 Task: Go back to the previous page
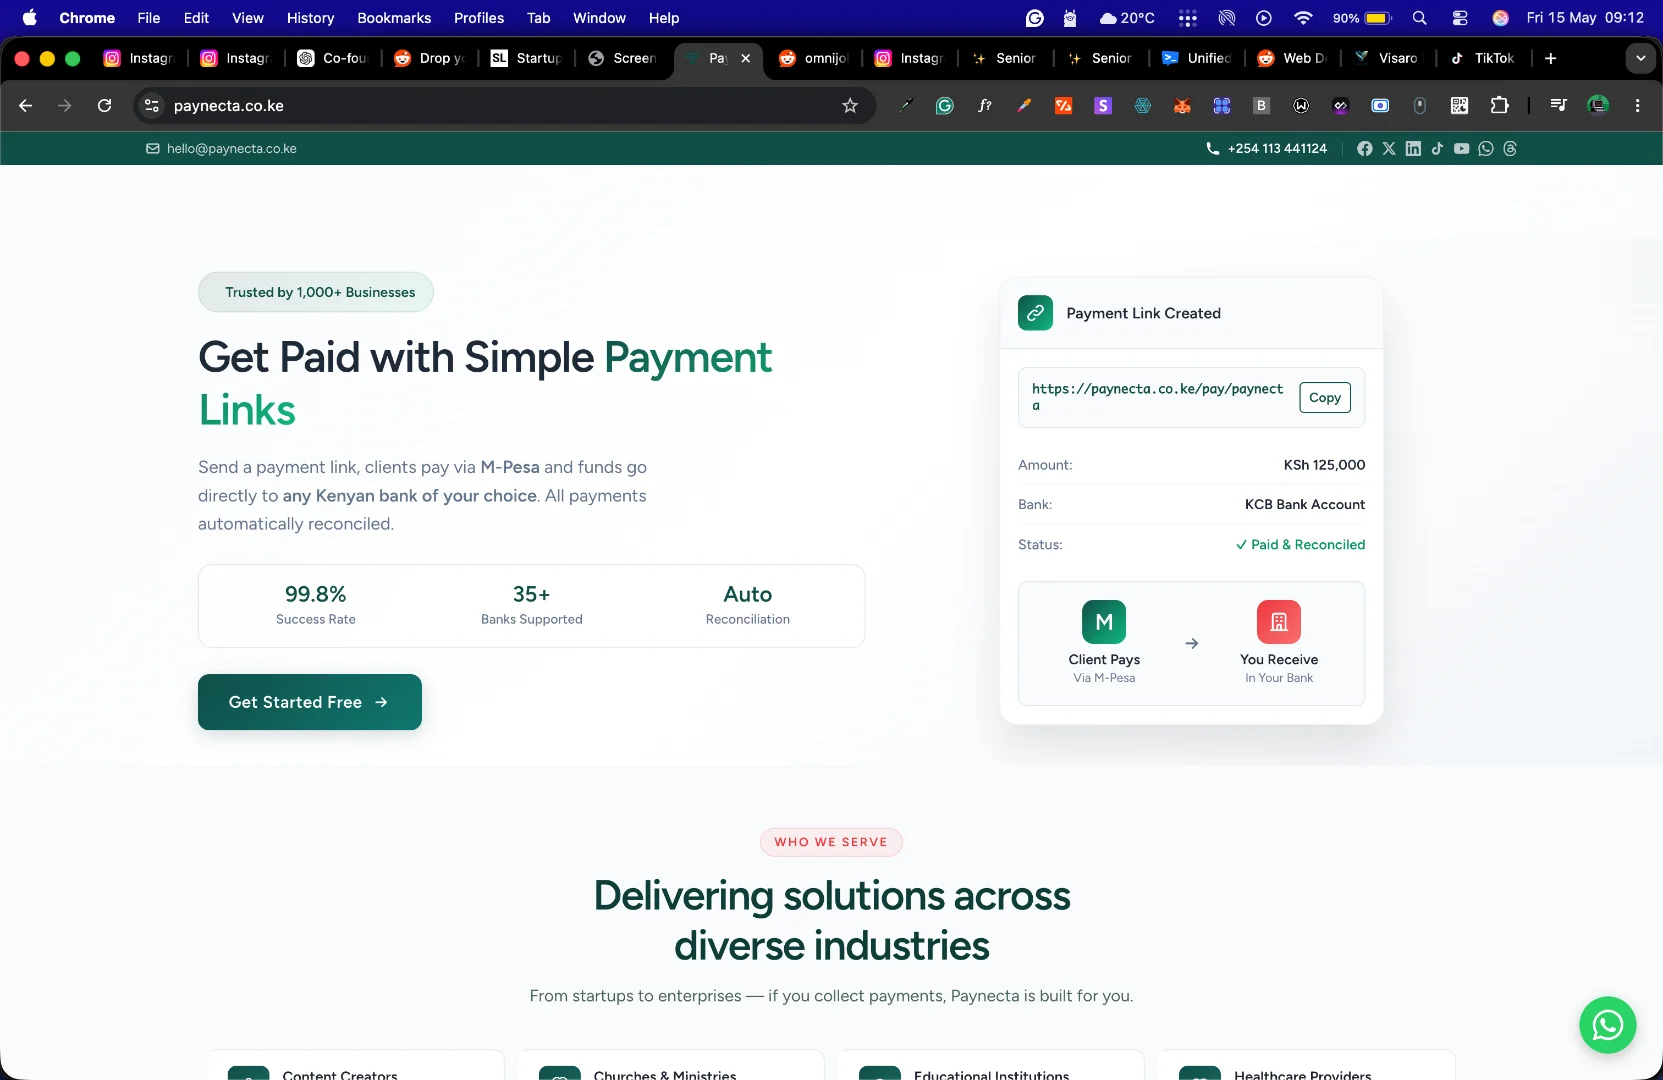point(26,105)
